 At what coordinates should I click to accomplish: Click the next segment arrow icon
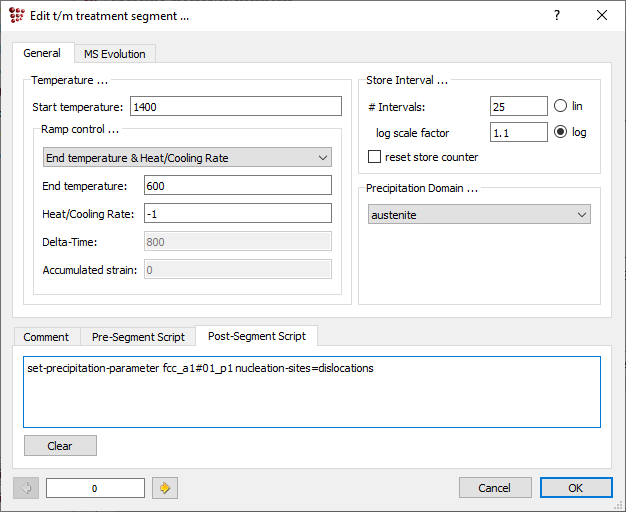point(164,488)
